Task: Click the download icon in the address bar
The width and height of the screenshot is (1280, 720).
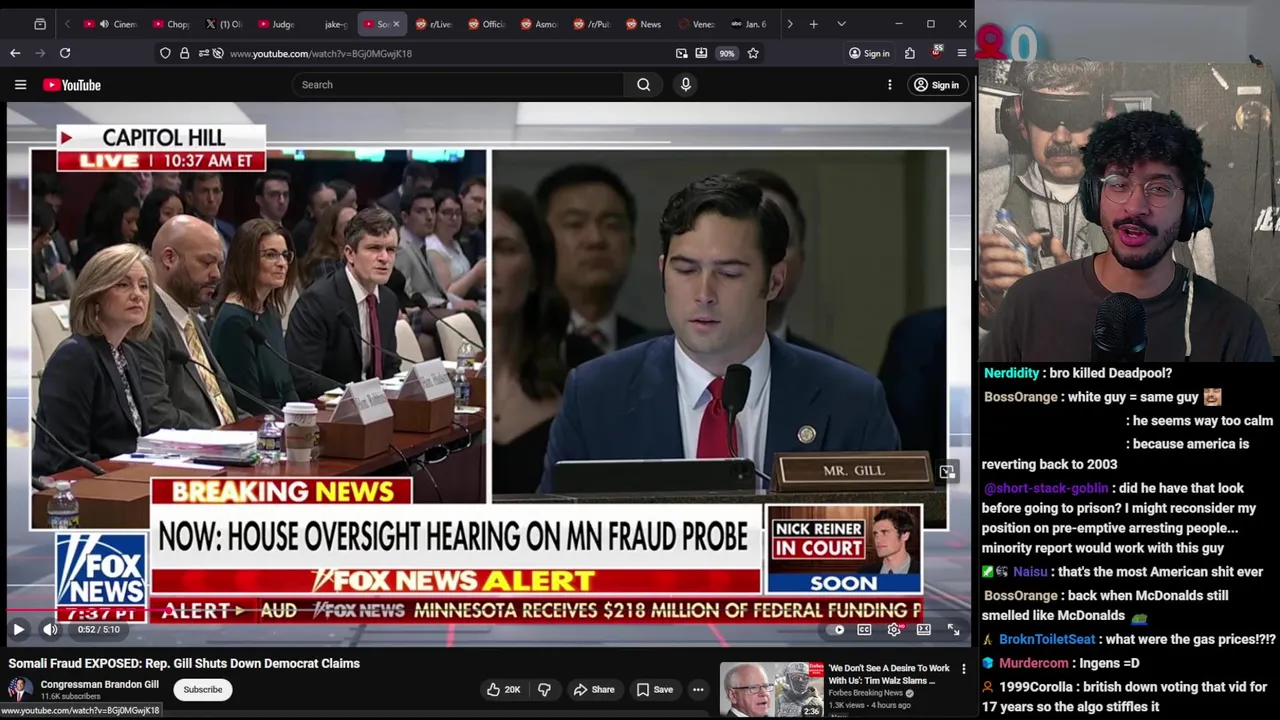Action: click(x=701, y=53)
